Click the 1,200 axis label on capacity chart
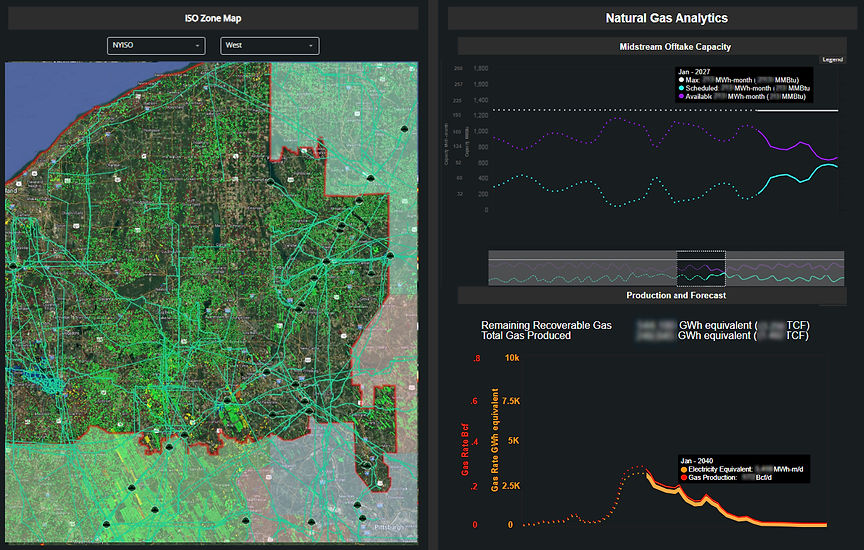The height and width of the screenshot is (550, 864). click(x=480, y=116)
